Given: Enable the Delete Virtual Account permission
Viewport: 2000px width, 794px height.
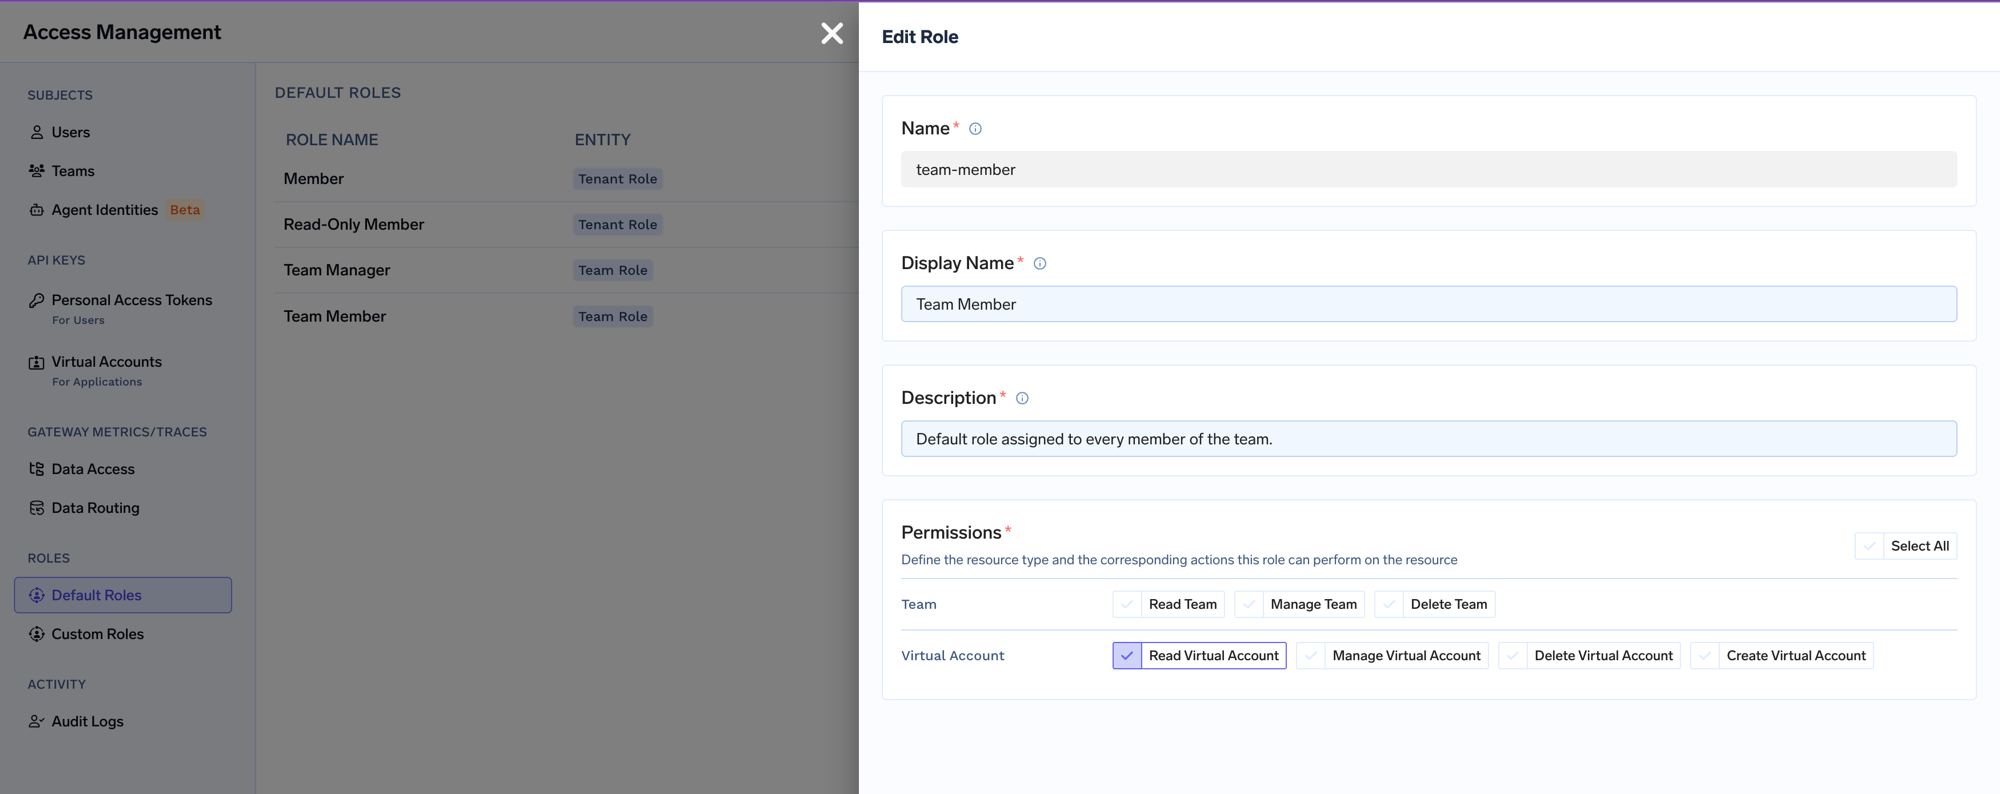Looking at the screenshot, I should click(1513, 655).
